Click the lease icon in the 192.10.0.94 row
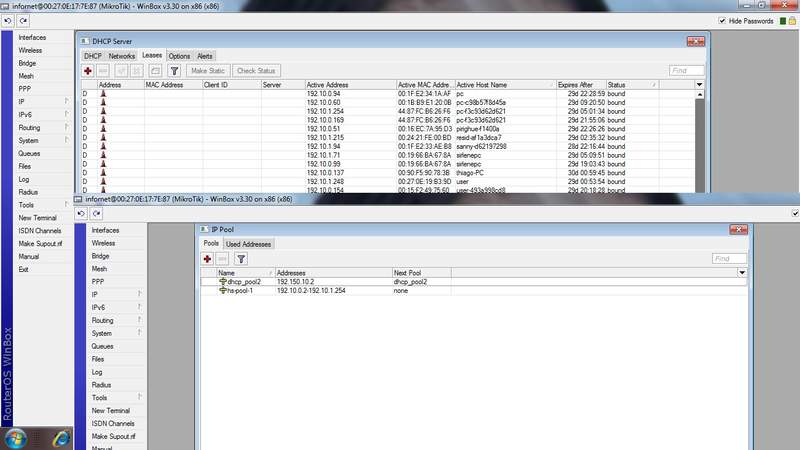Image resolution: width=800 pixels, height=450 pixels. [x=103, y=94]
